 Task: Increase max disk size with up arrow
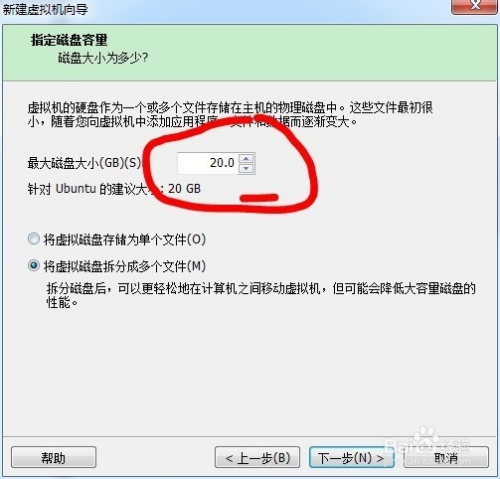pyautogui.click(x=246, y=158)
